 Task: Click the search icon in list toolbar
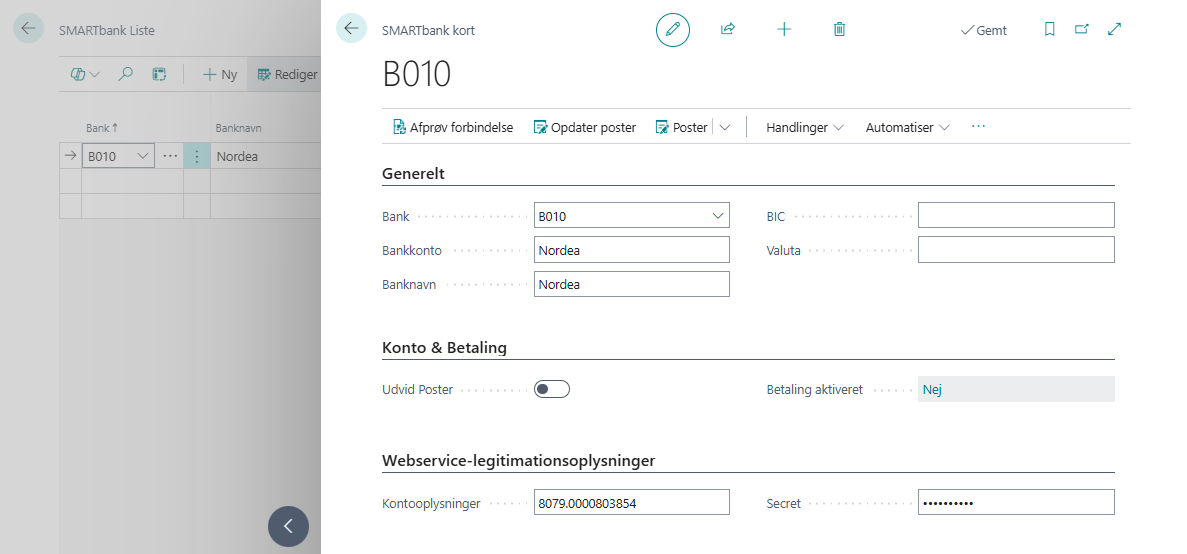click(x=126, y=74)
